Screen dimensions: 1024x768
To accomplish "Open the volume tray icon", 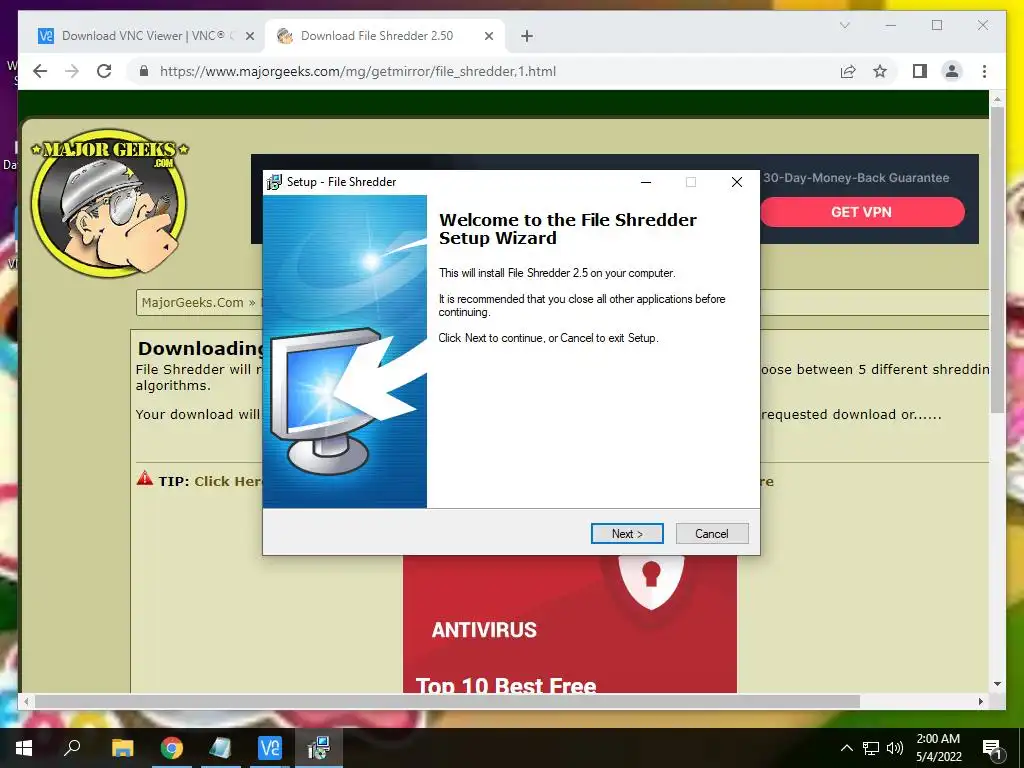I will pos(895,748).
